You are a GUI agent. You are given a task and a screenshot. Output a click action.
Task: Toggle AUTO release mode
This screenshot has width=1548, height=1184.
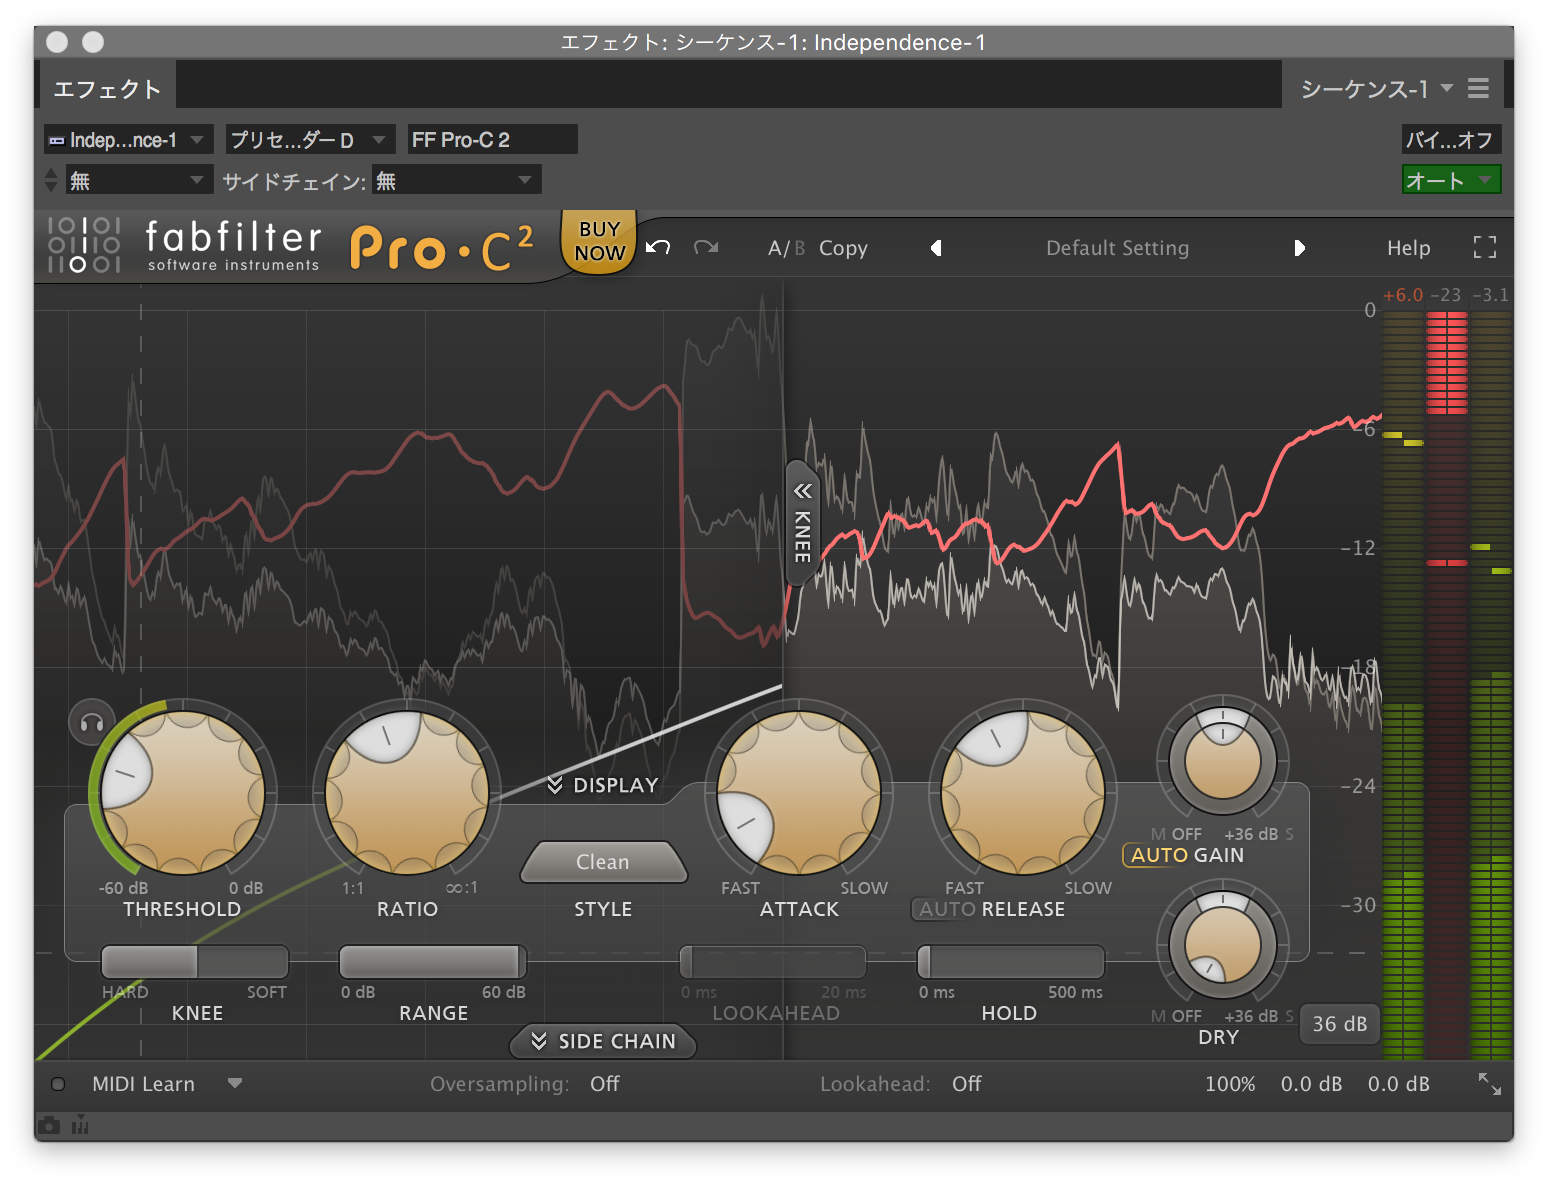[x=947, y=909]
